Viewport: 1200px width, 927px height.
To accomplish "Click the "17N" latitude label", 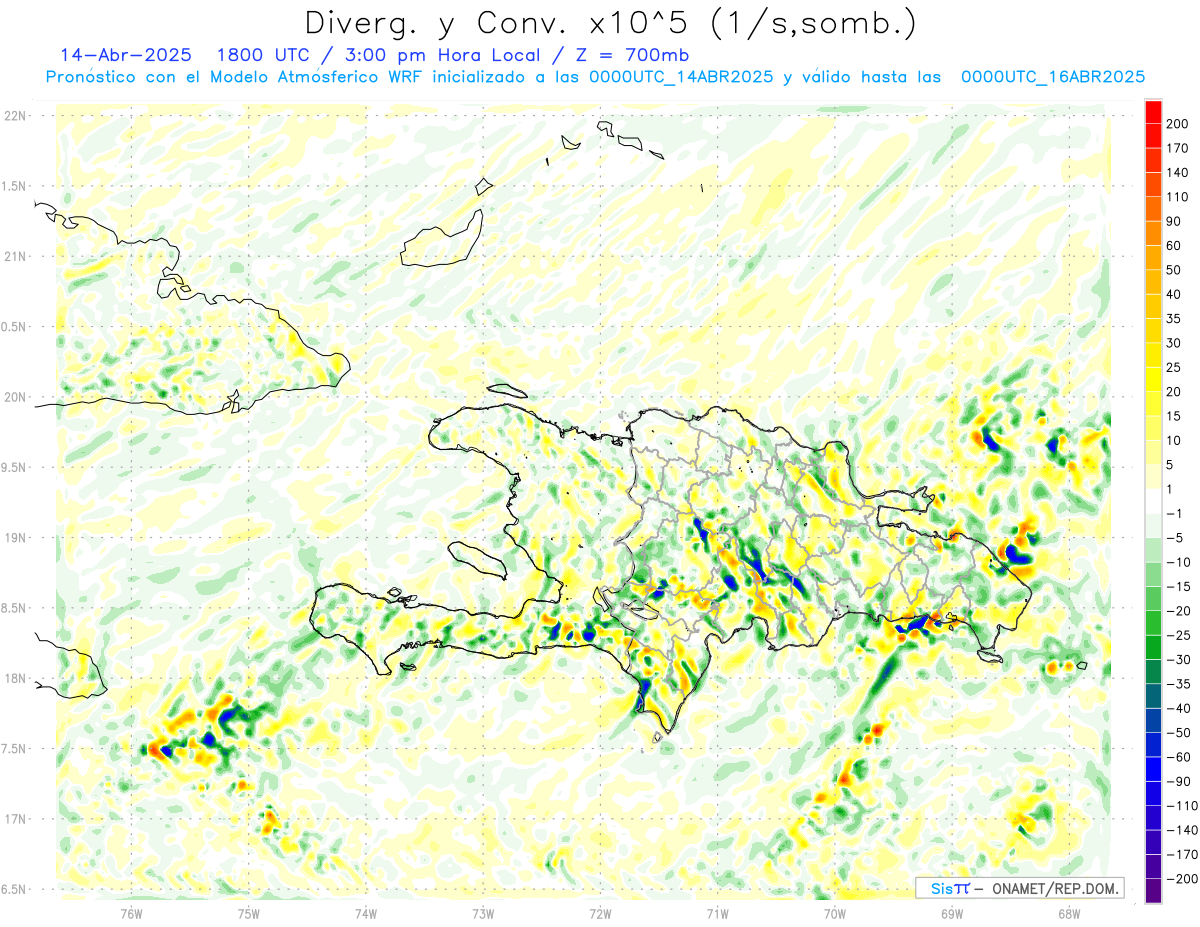I will (14, 819).
